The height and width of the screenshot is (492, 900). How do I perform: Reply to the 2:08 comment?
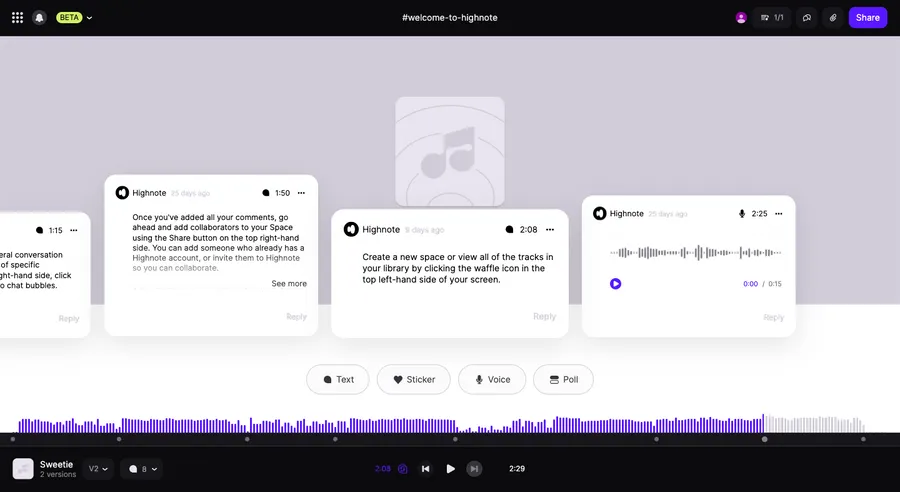click(544, 316)
